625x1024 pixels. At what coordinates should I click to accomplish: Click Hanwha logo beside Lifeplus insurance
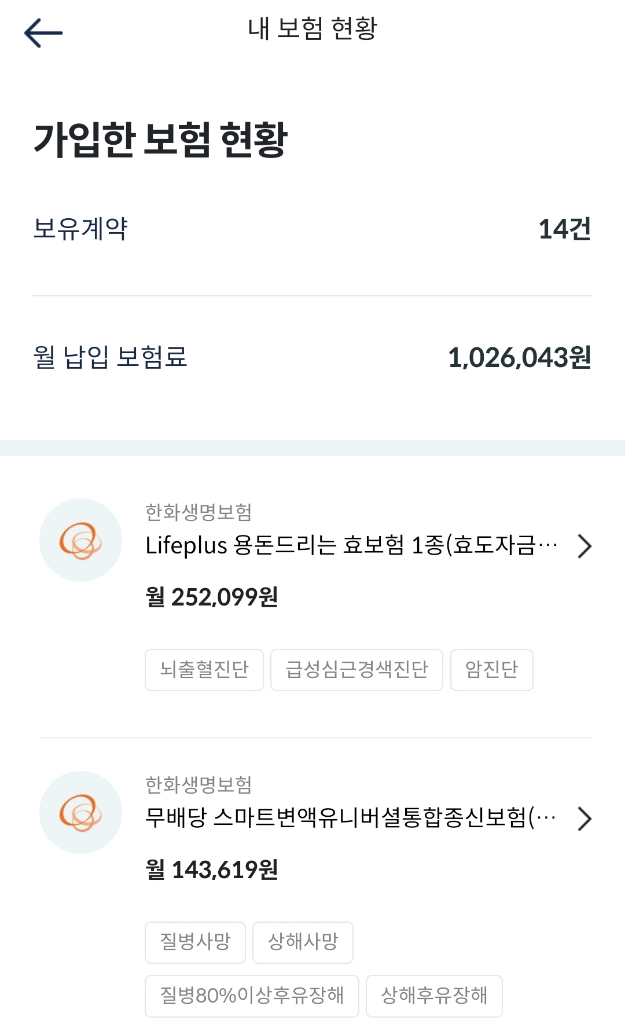pos(81,540)
